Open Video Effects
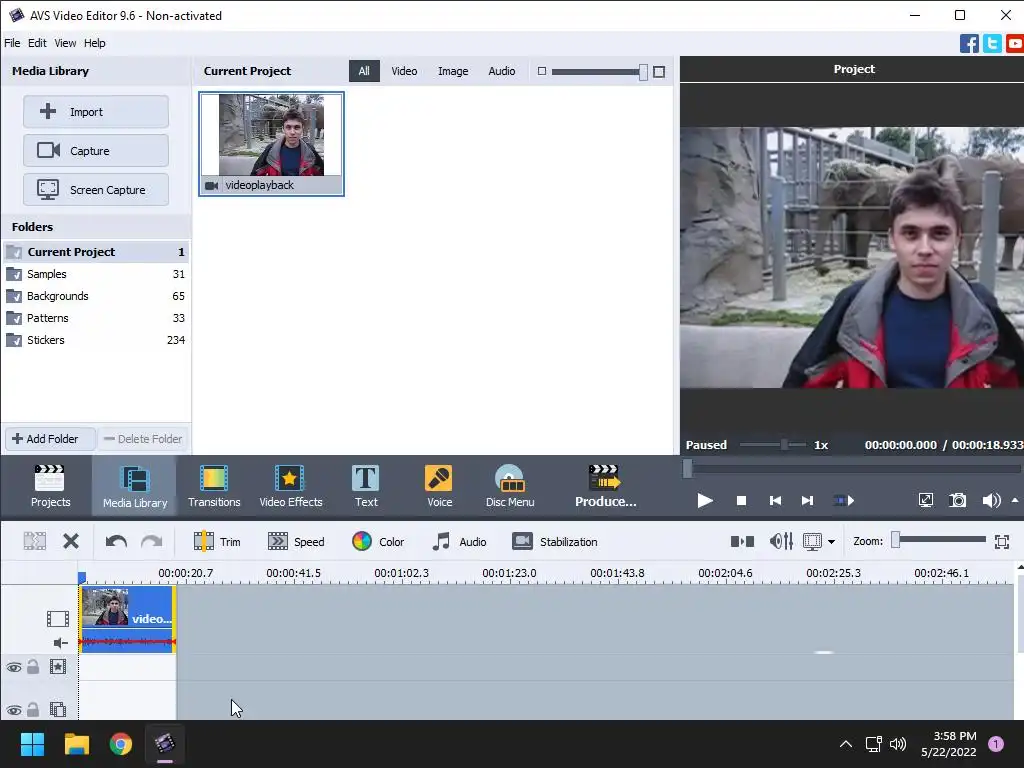 291,486
